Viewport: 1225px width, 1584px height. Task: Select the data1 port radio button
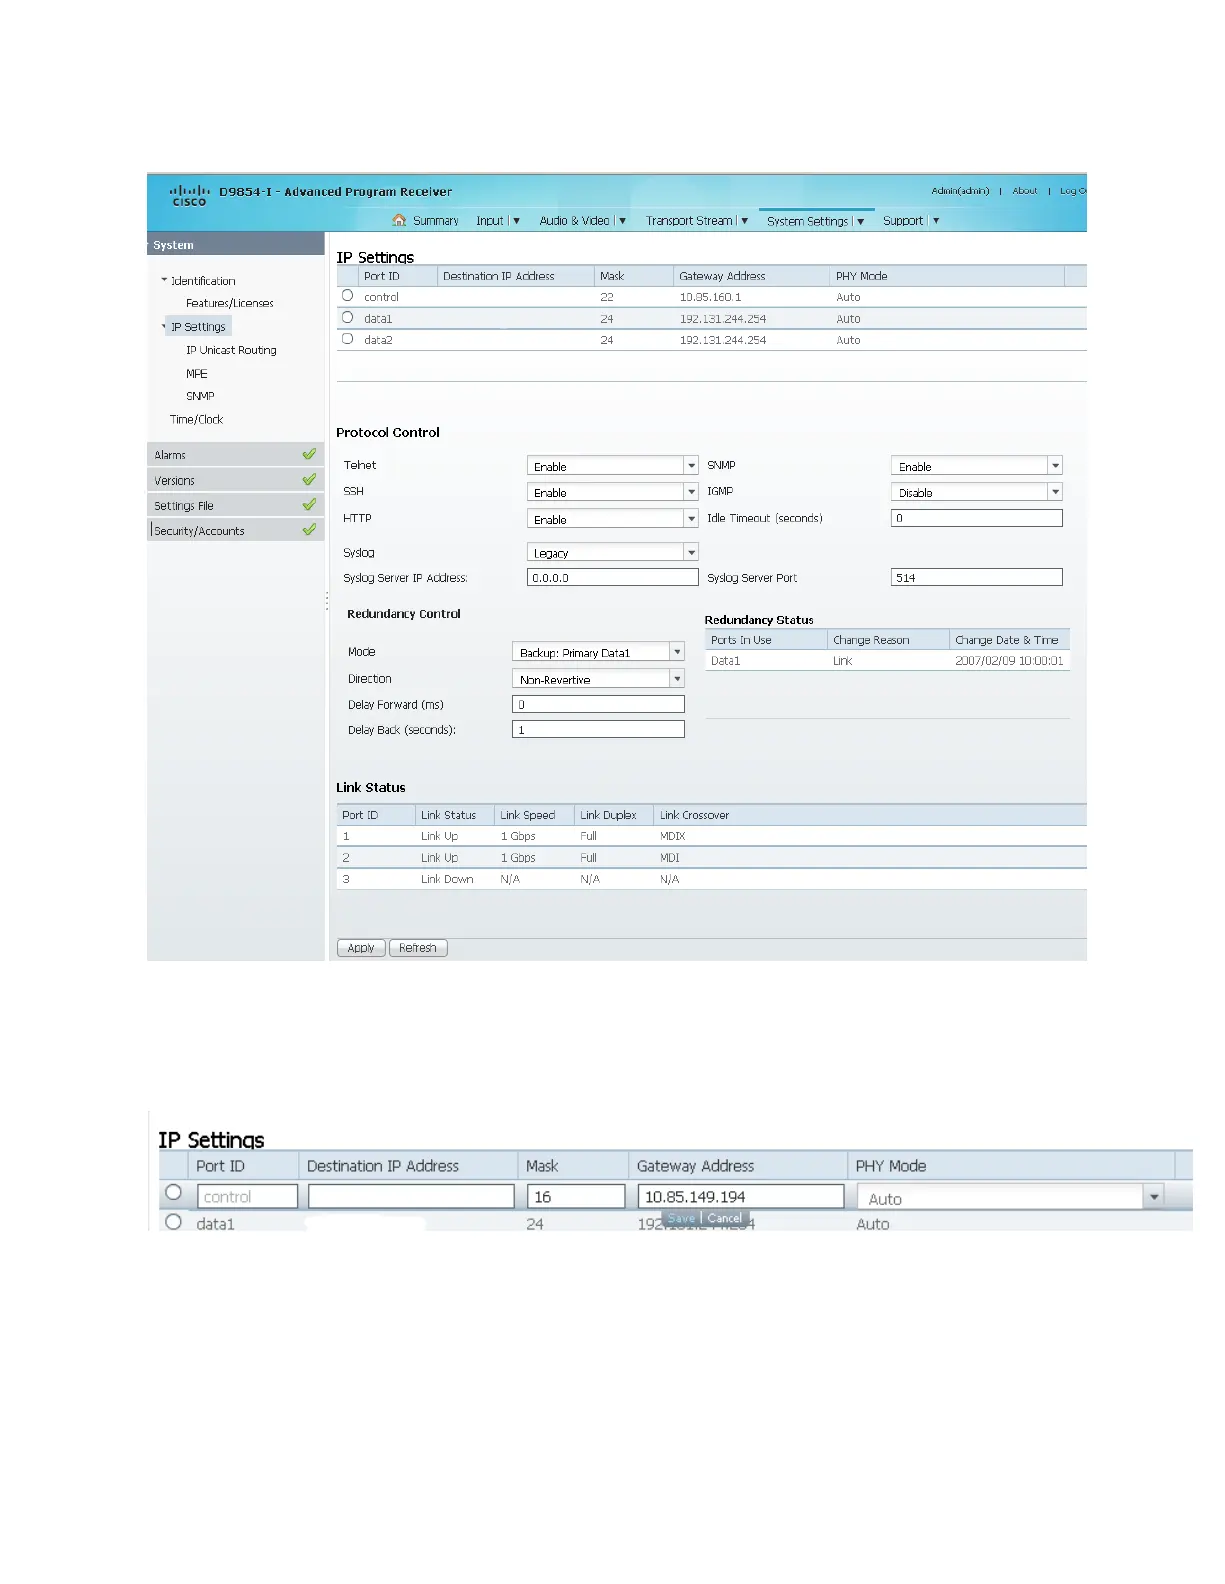[x=347, y=317]
